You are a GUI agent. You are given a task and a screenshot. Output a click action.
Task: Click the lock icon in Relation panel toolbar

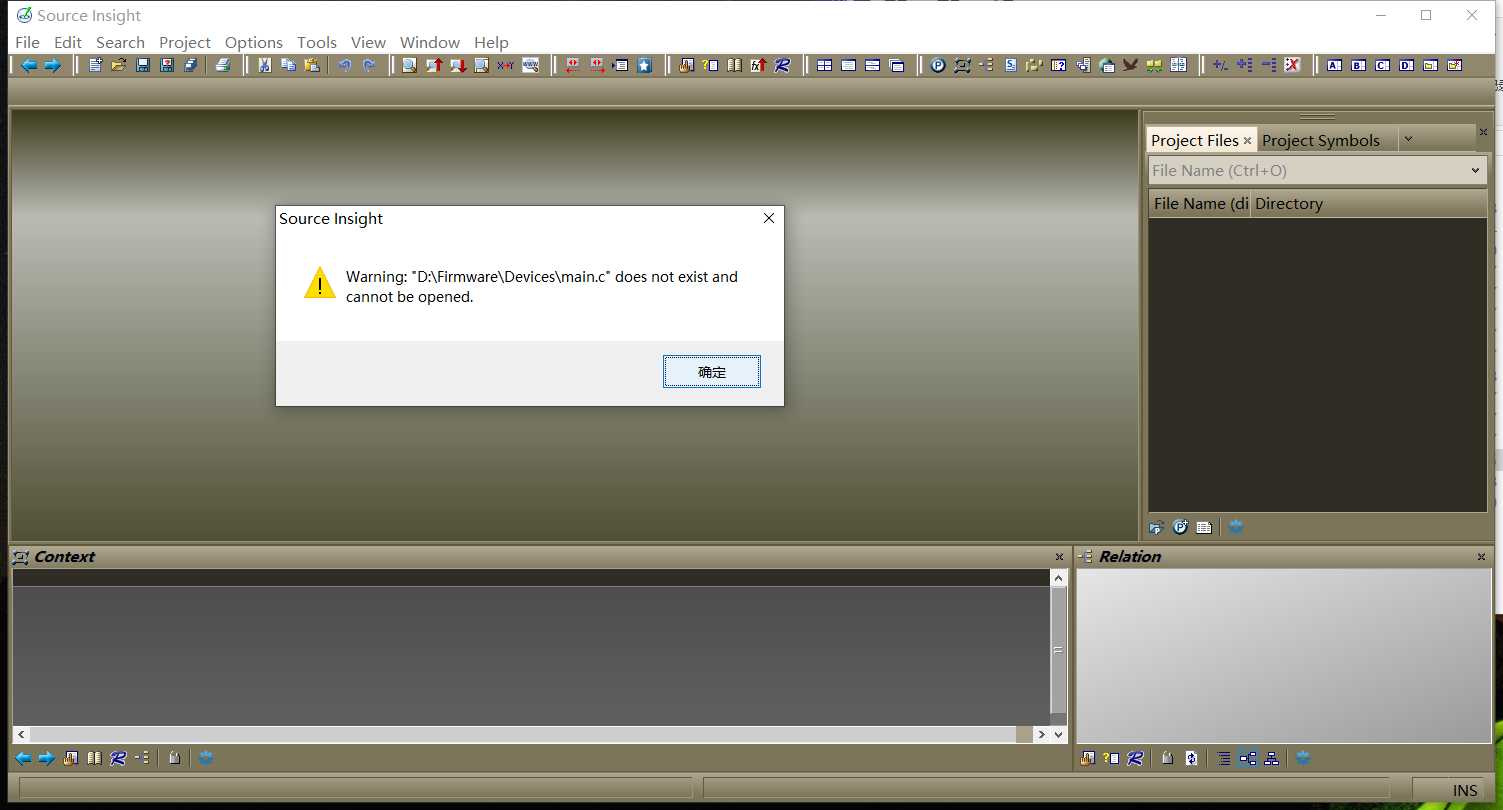[1167, 758]
